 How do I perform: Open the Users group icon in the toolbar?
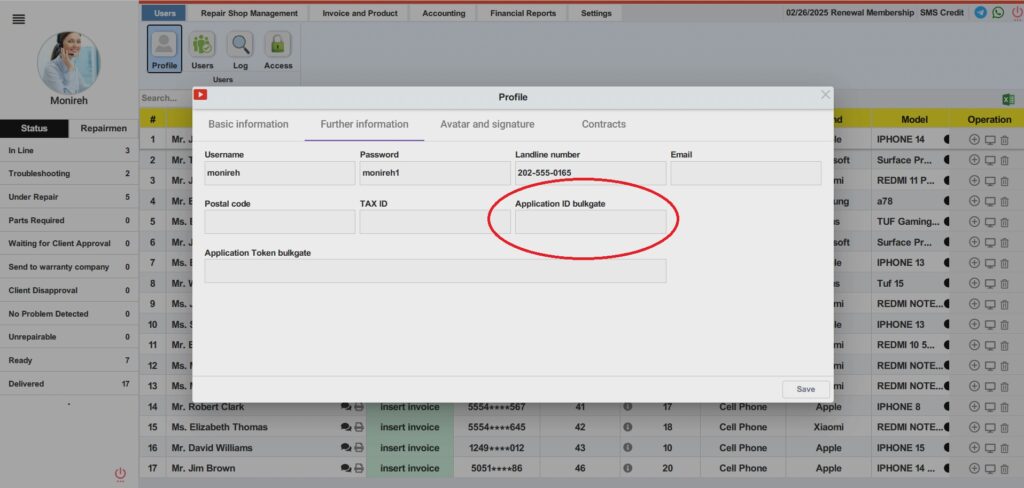coord(202,49)
